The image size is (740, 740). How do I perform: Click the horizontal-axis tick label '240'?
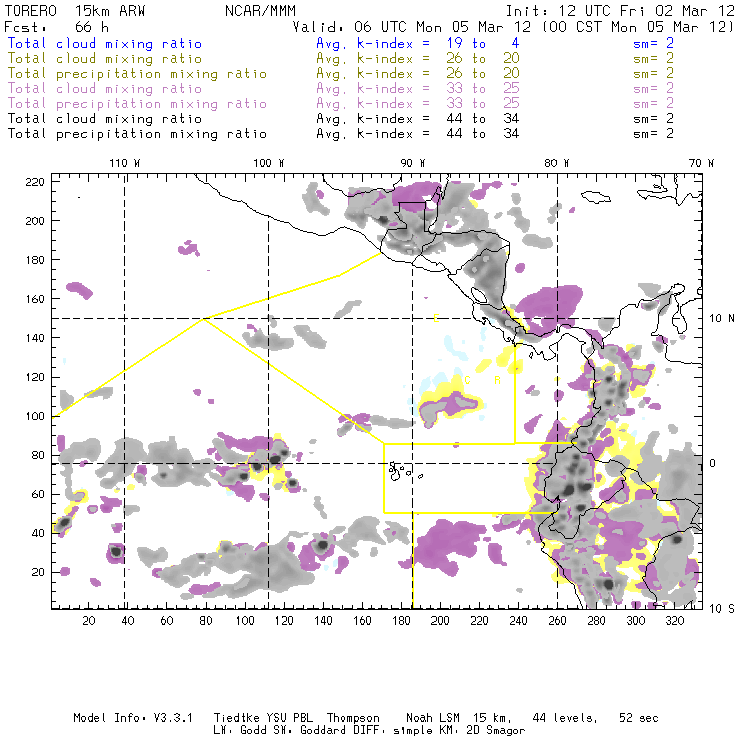518,621
